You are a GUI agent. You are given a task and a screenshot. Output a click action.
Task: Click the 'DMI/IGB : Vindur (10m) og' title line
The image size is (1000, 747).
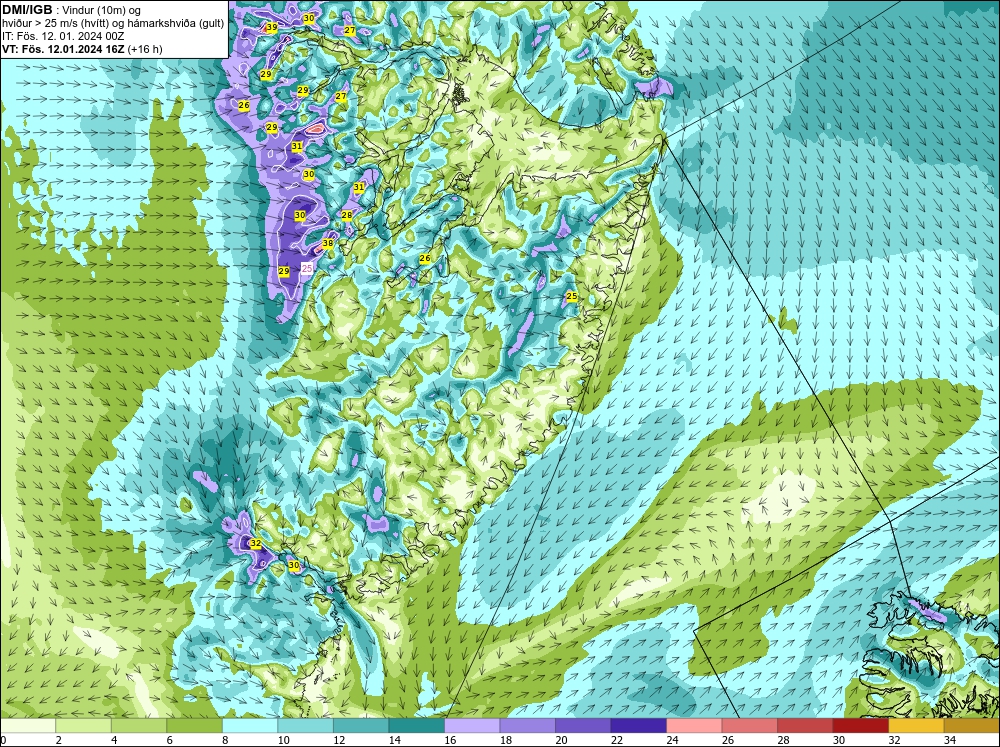(71, 10)
